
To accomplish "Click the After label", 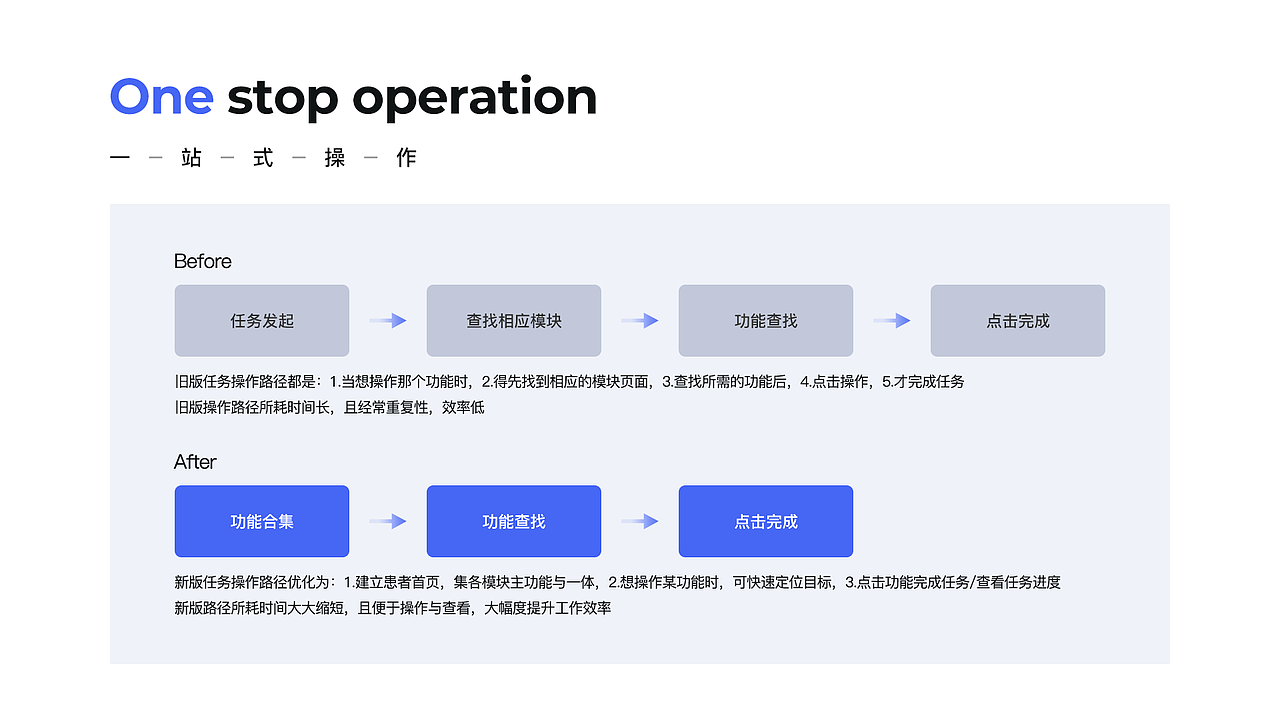I will click(195, 462).
